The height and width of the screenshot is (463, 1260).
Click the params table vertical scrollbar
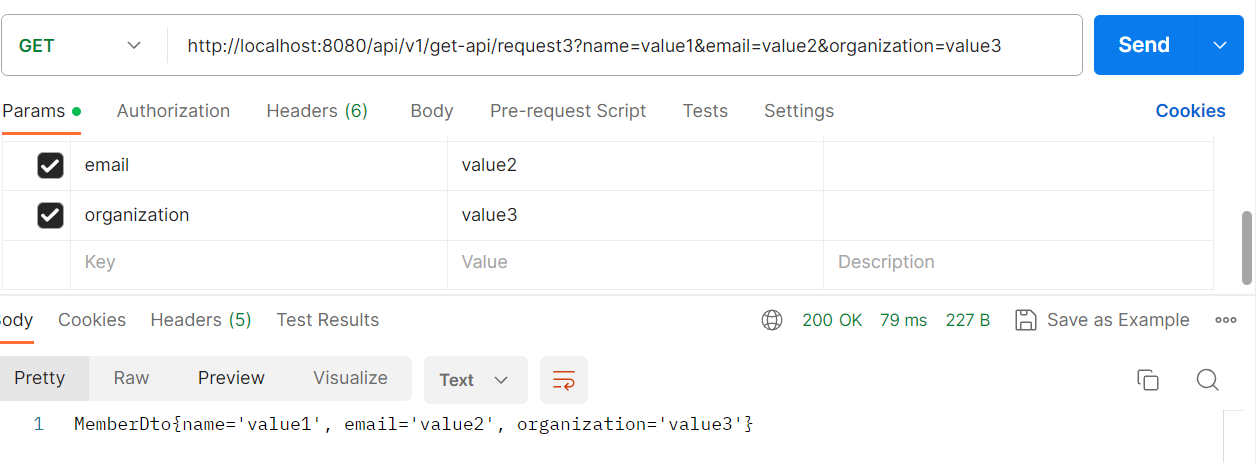pyautogui.click(x=1246, y=247)
